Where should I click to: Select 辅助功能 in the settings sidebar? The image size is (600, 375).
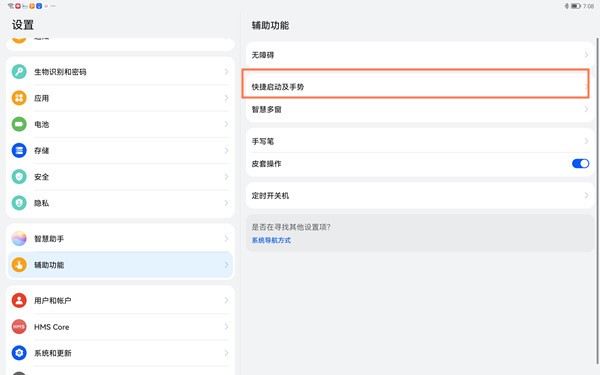click(x=120, y=265)
